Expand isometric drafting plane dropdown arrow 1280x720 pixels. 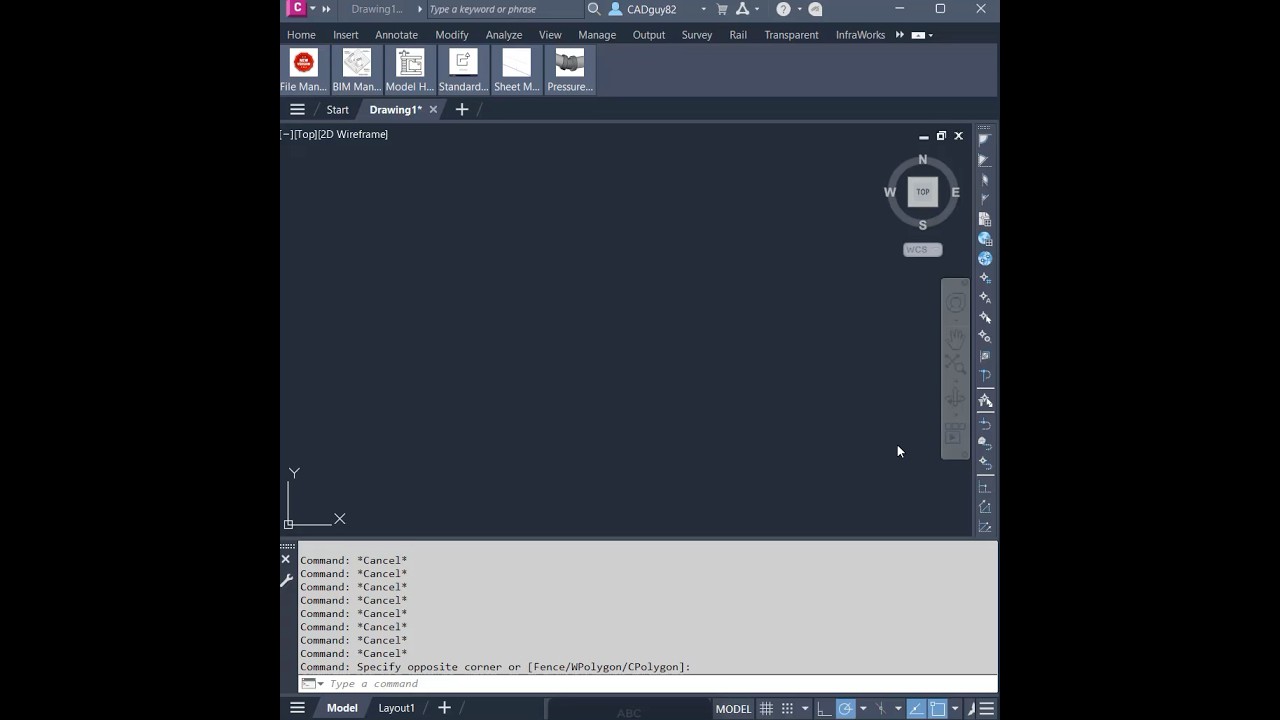pyautogui.click(x=898, y=708)
